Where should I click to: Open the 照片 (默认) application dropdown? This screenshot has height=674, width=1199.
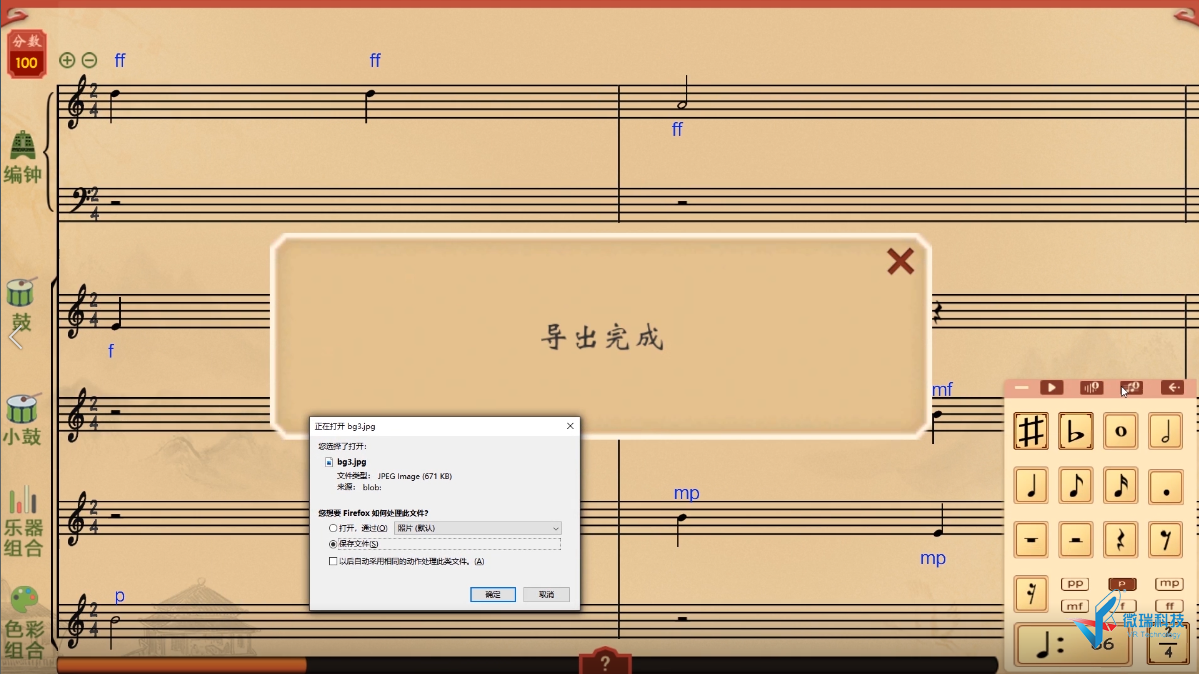478,528
